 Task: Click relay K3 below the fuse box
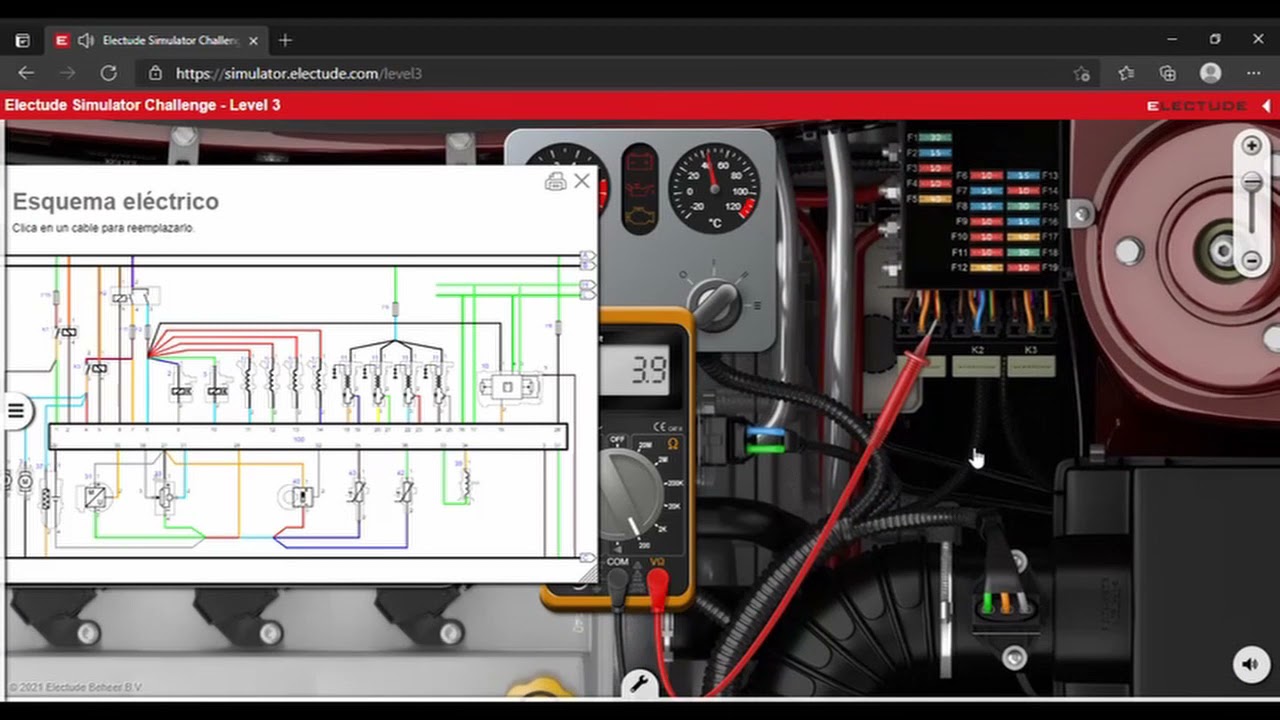pos(1030,366)
